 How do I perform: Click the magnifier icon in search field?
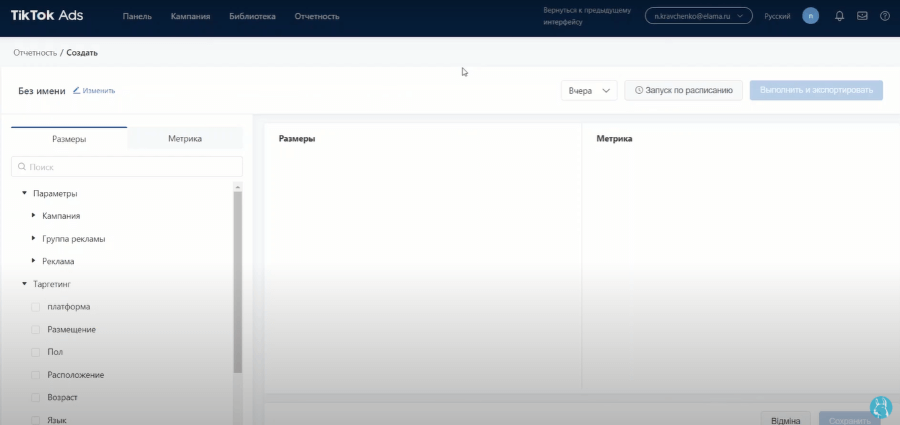pyautogui.click(x=21, y=167)
